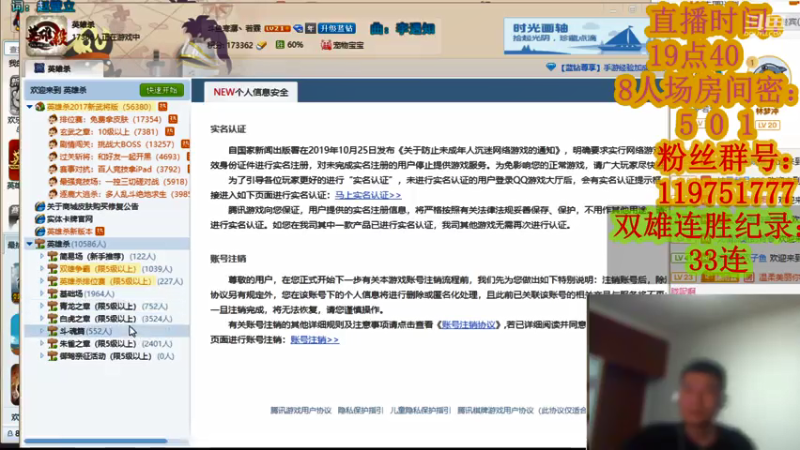Click the webcam video overlay

tap(693, 372)
